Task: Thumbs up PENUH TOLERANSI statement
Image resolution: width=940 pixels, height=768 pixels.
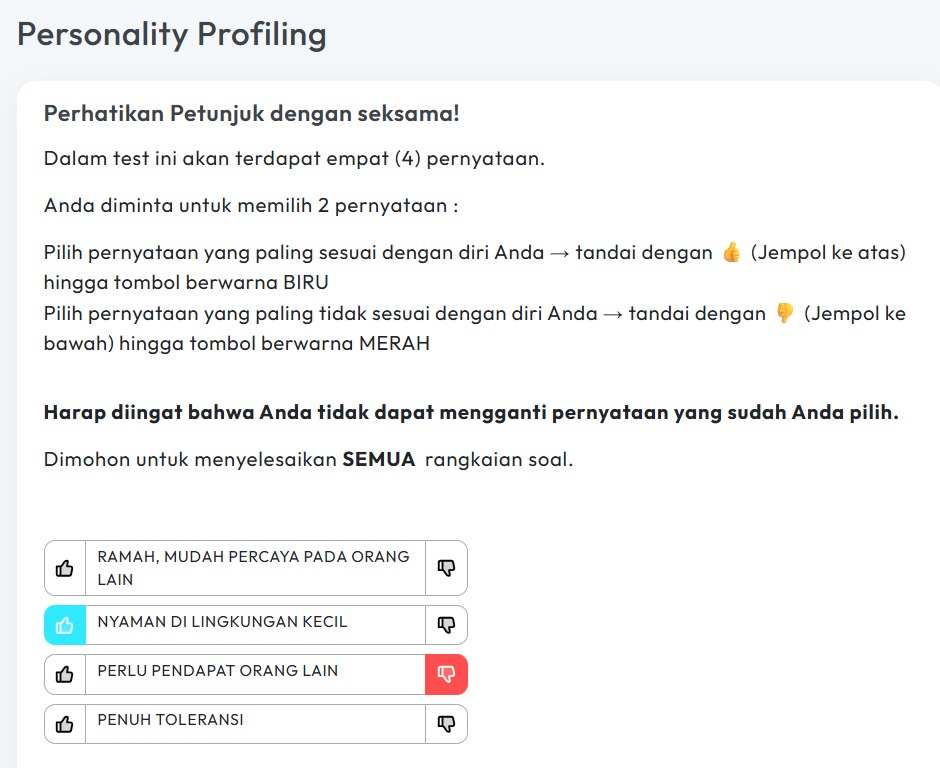Action: [65, 724]
